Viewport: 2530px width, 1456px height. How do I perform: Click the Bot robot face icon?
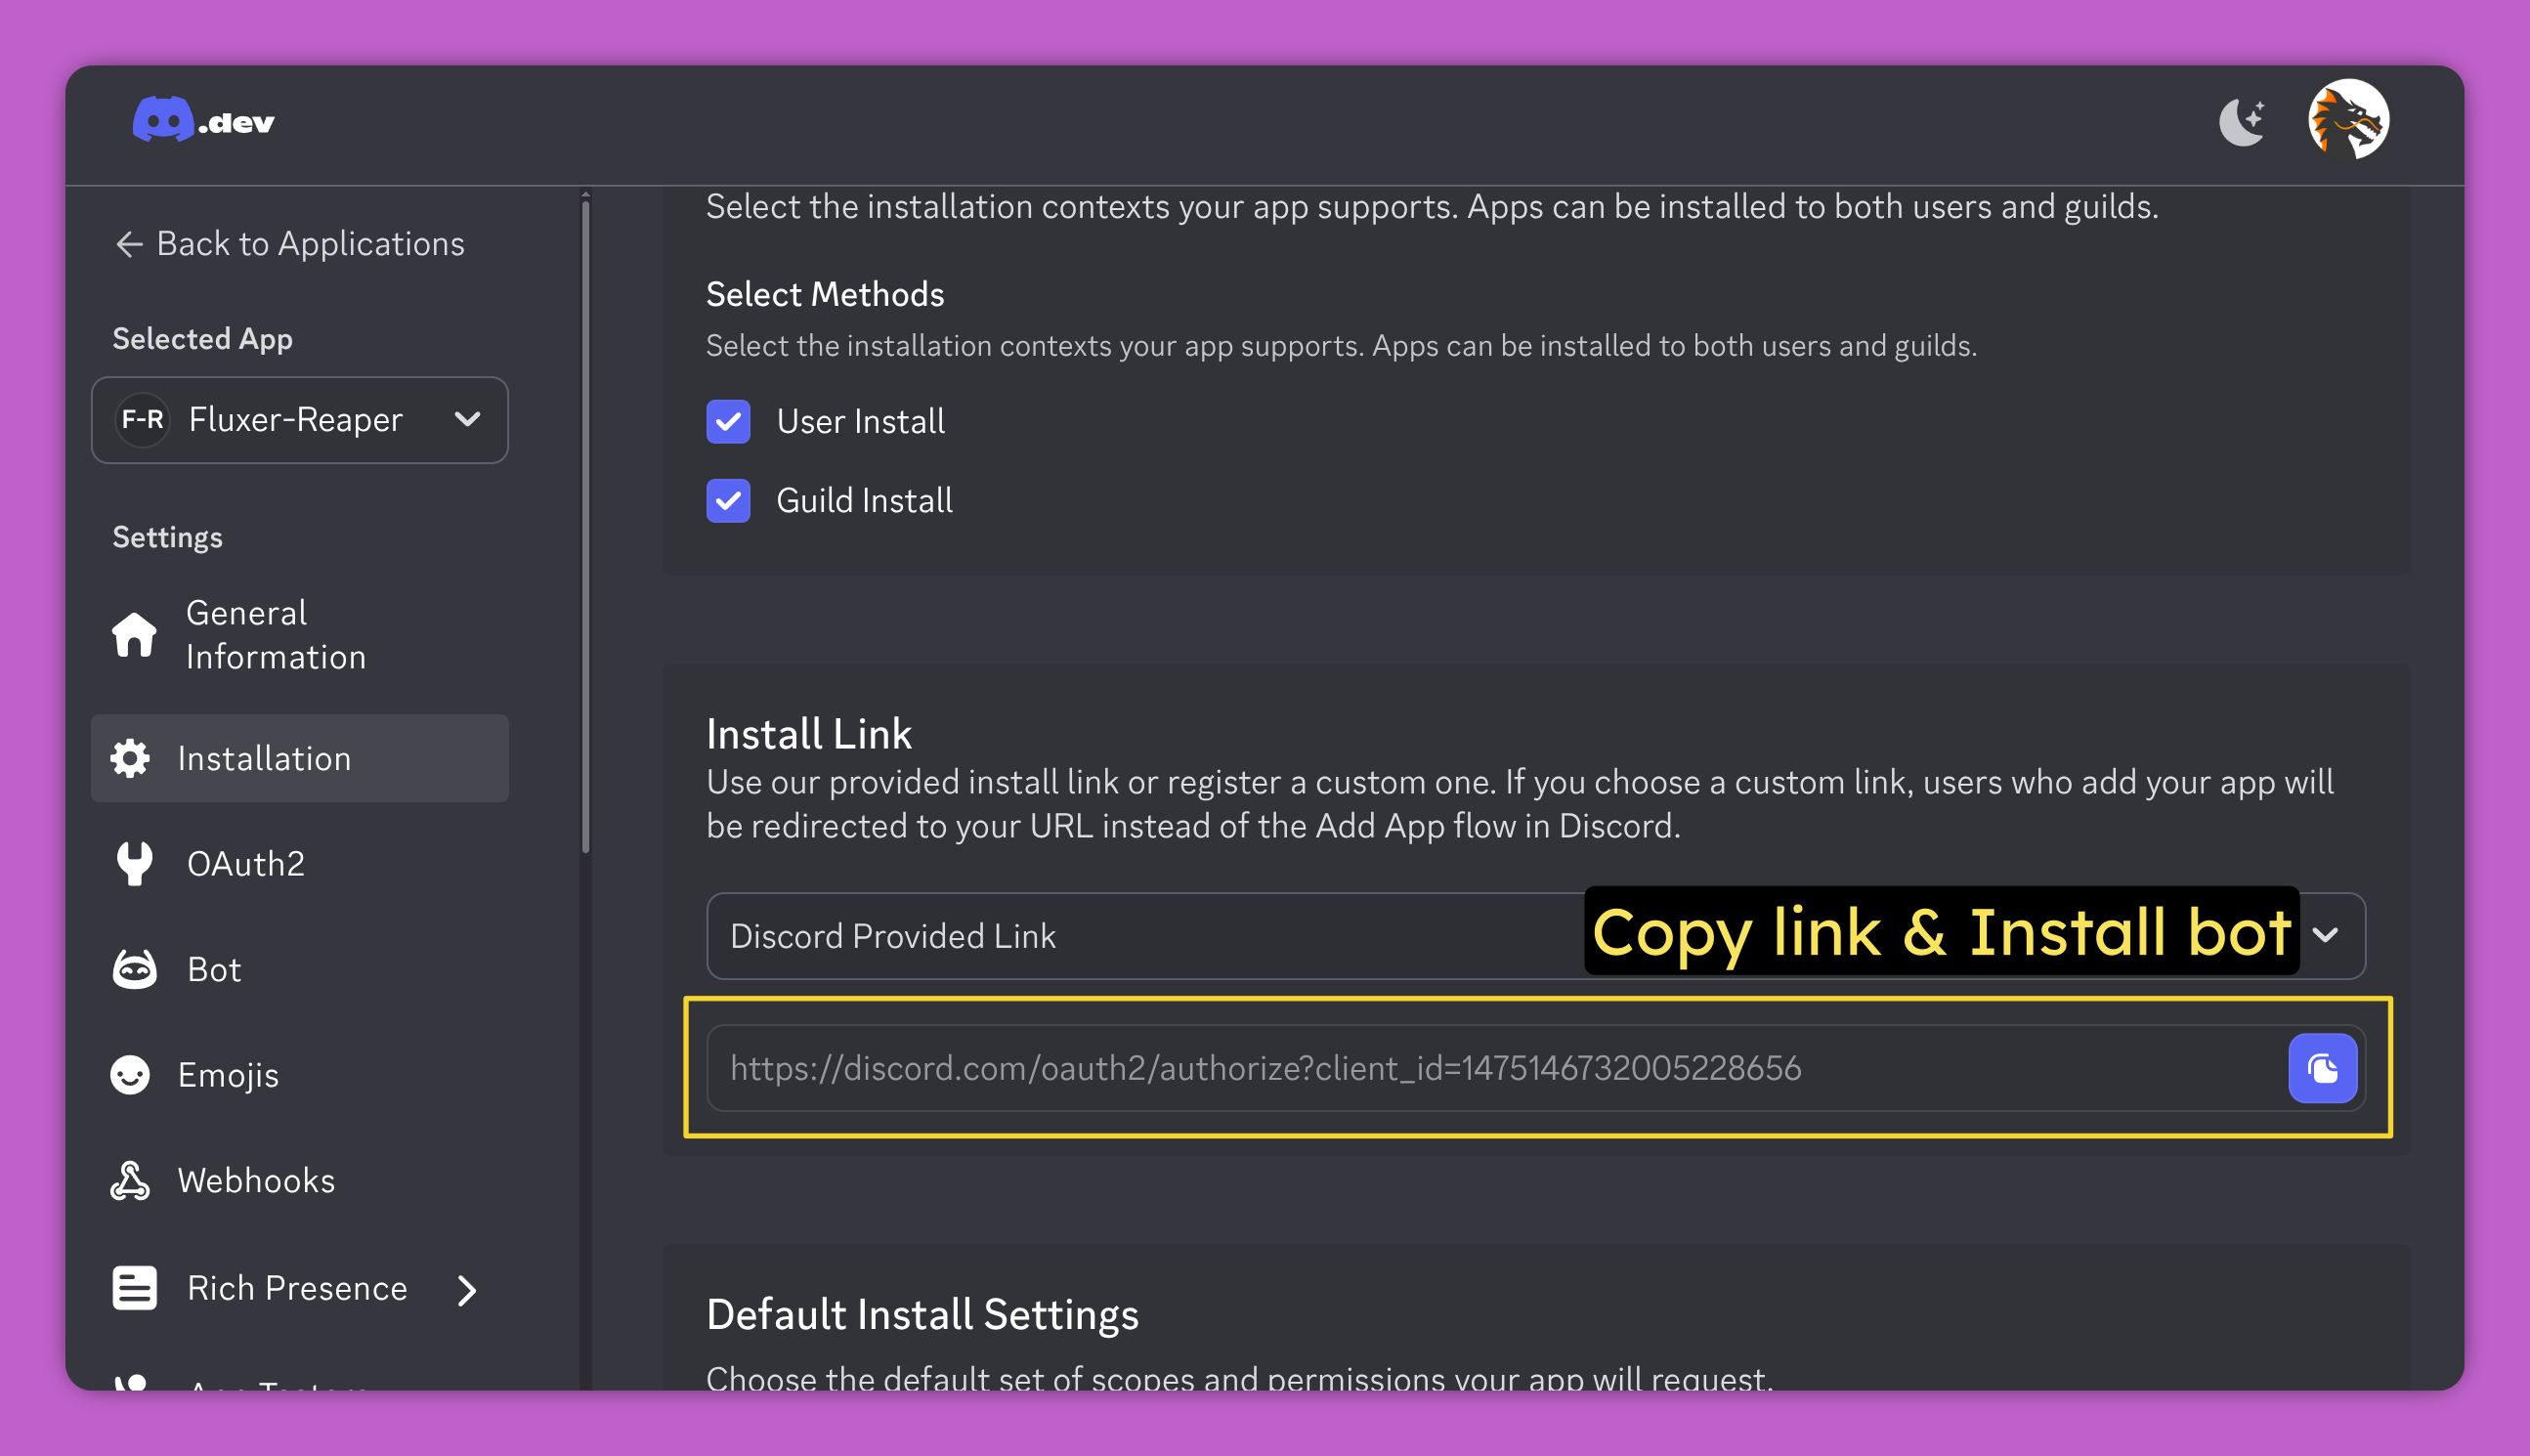click(134, 969)
